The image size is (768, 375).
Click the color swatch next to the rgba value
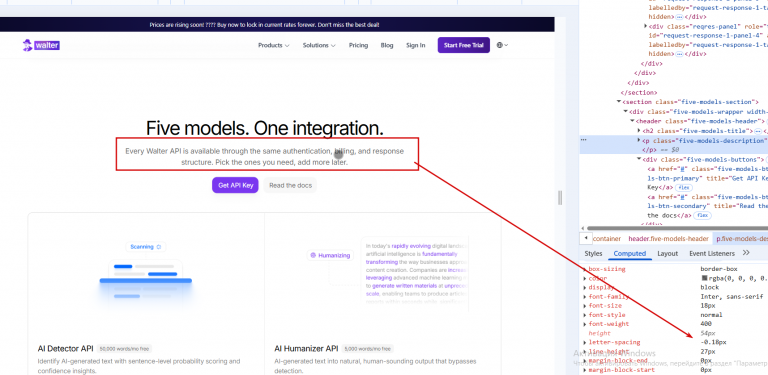704,278
